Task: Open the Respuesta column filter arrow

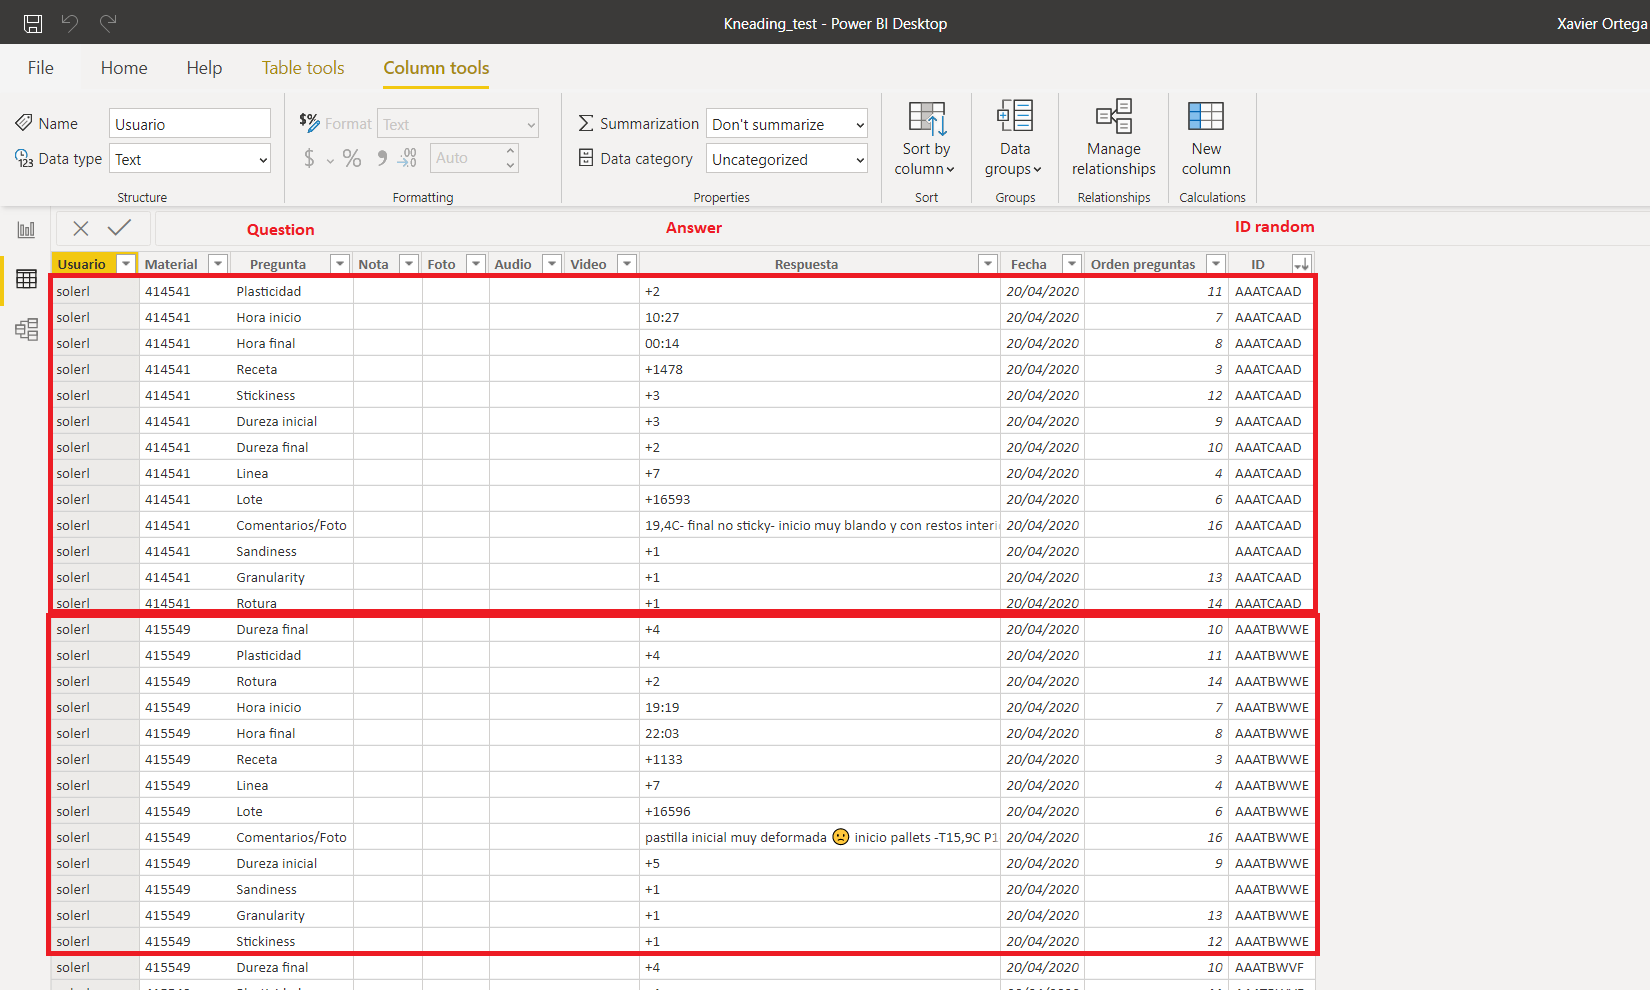Action: pos(988,264)
